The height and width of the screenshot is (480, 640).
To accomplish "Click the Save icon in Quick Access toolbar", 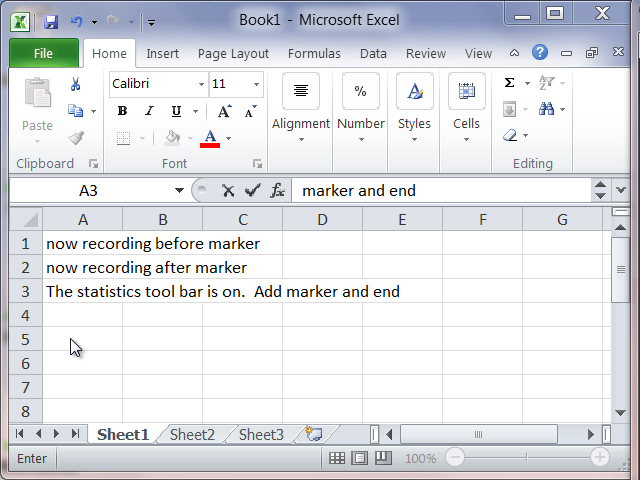I will point(50,20).
